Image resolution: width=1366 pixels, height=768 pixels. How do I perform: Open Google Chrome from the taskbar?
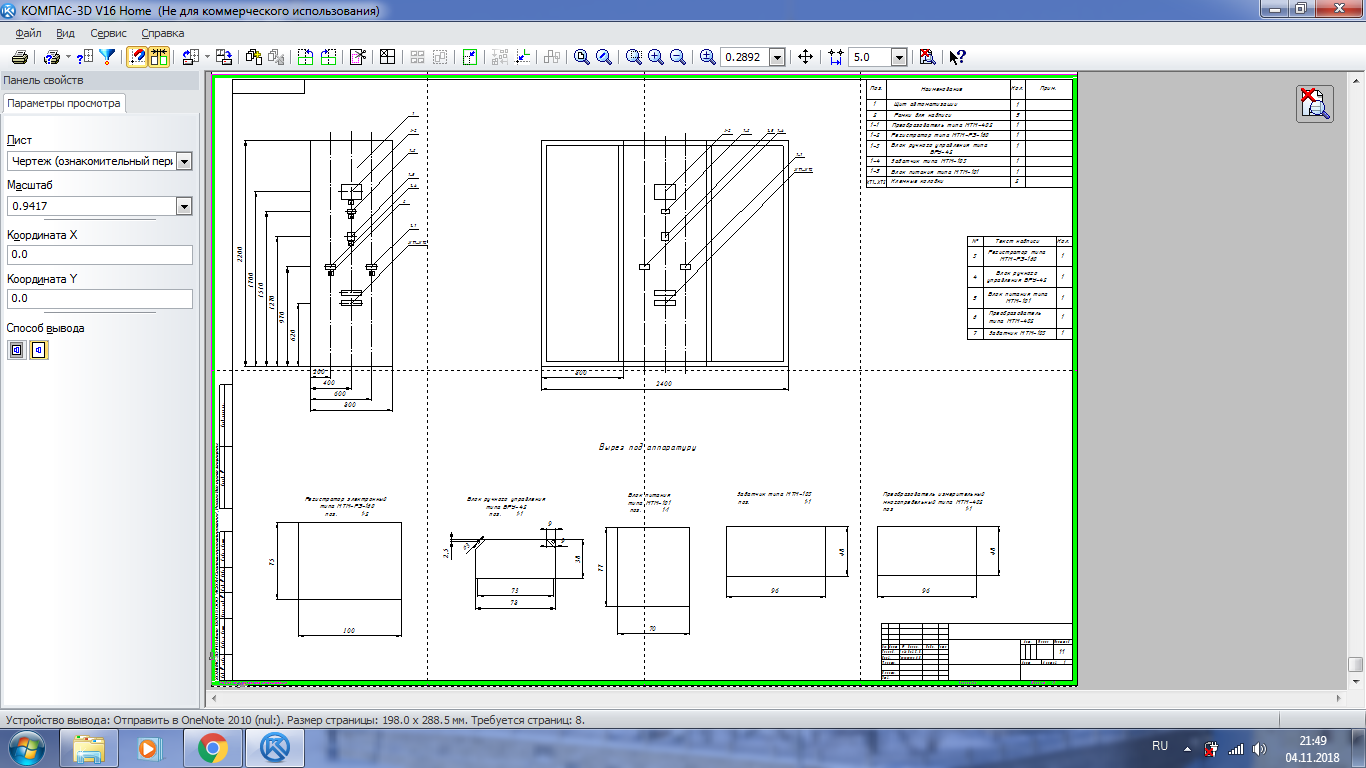click(x=211, y=747)
